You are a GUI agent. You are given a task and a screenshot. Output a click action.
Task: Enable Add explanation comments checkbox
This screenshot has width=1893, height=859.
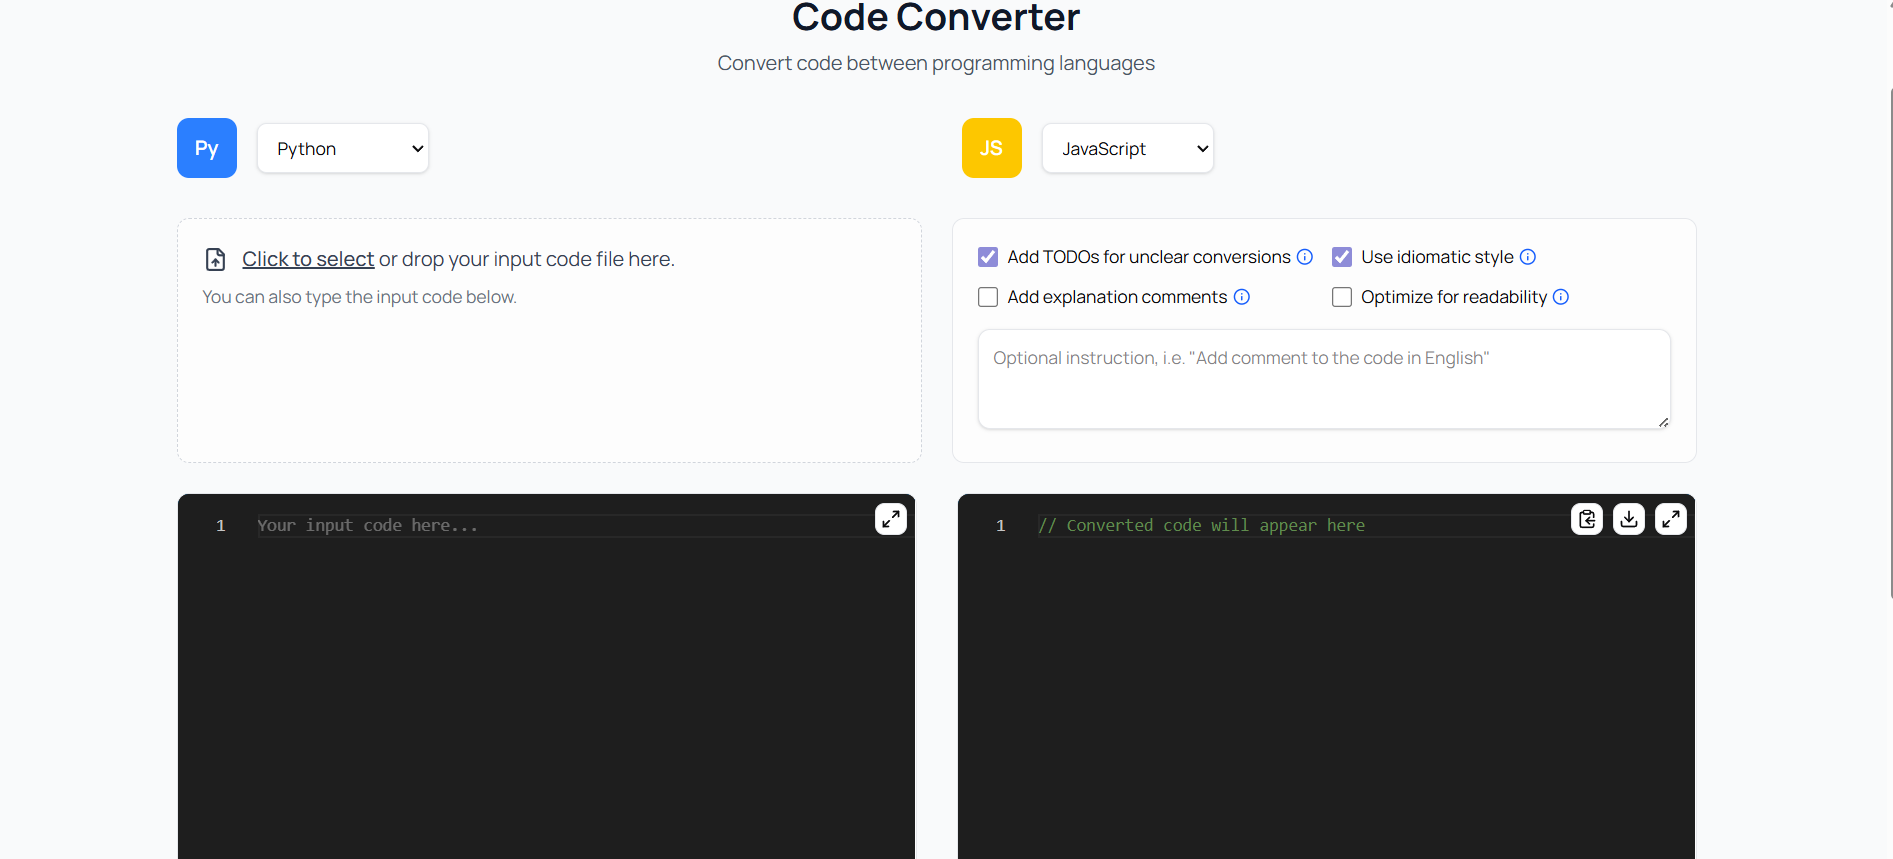[988, 297]
